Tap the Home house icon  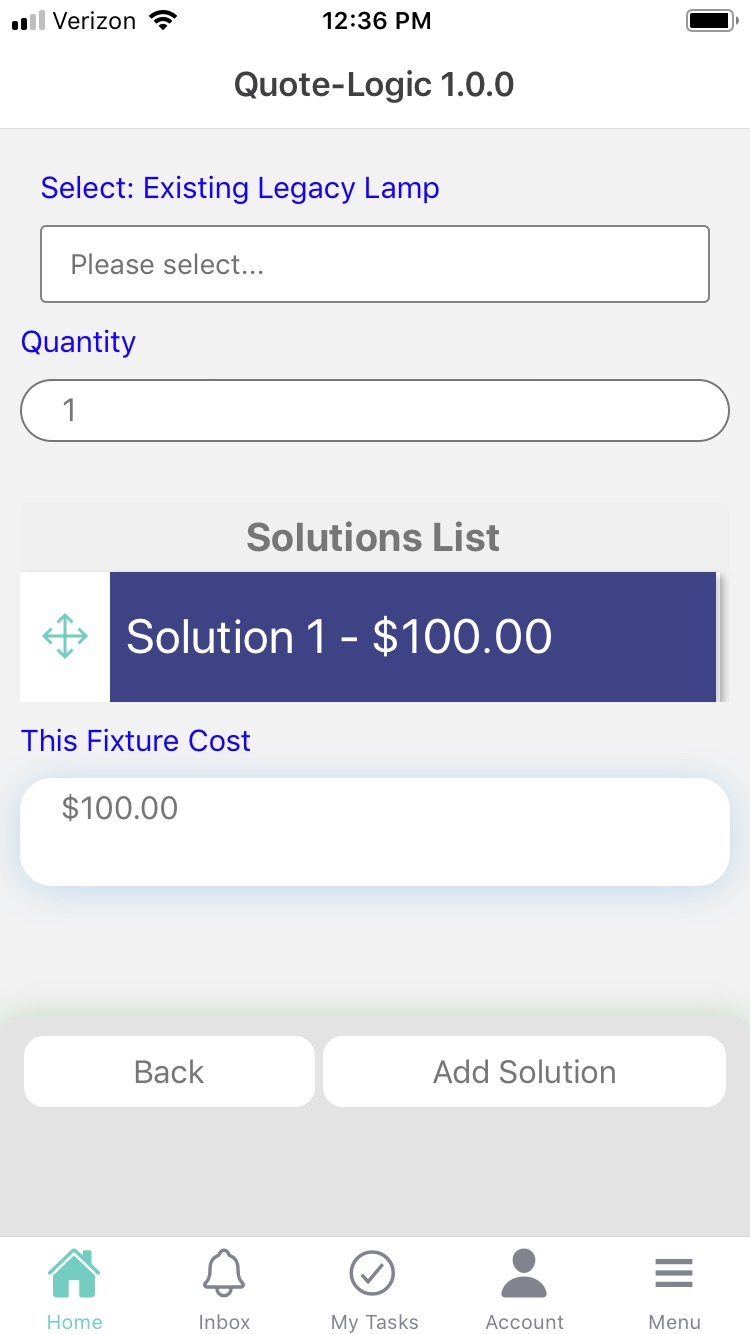pyautogui.click(x=74, y=1275)
